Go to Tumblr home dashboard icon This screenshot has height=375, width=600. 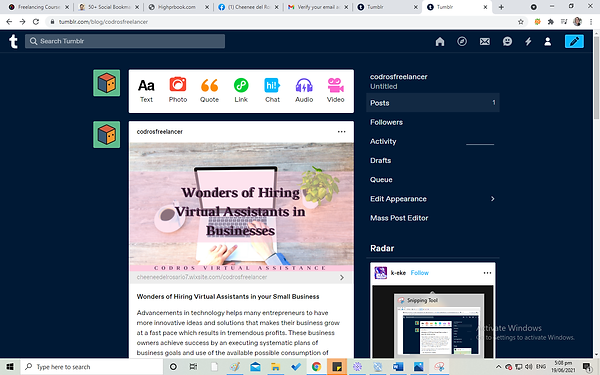click(440, 41)
